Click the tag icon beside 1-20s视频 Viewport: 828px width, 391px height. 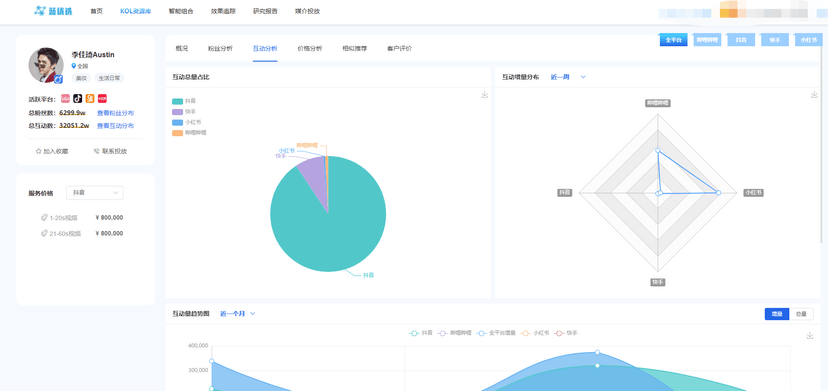point(44,218)
